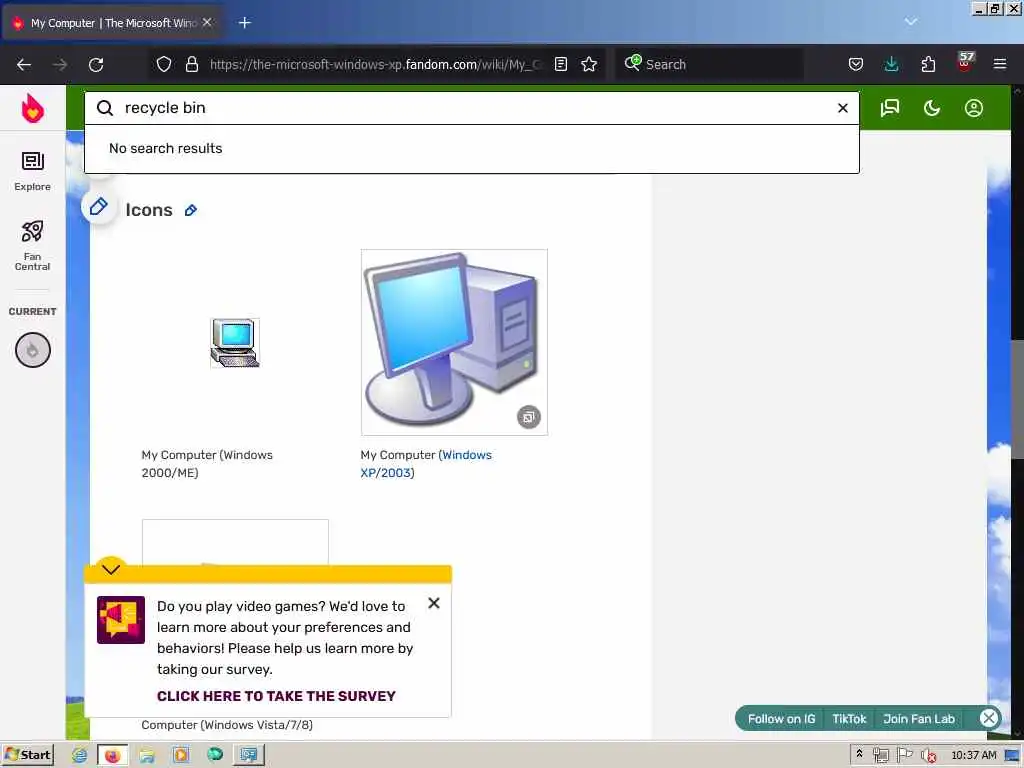This screenshot has height=768, width=1024.
Task: Click the survey popup logo image
Action: click(x=121, y=620)
